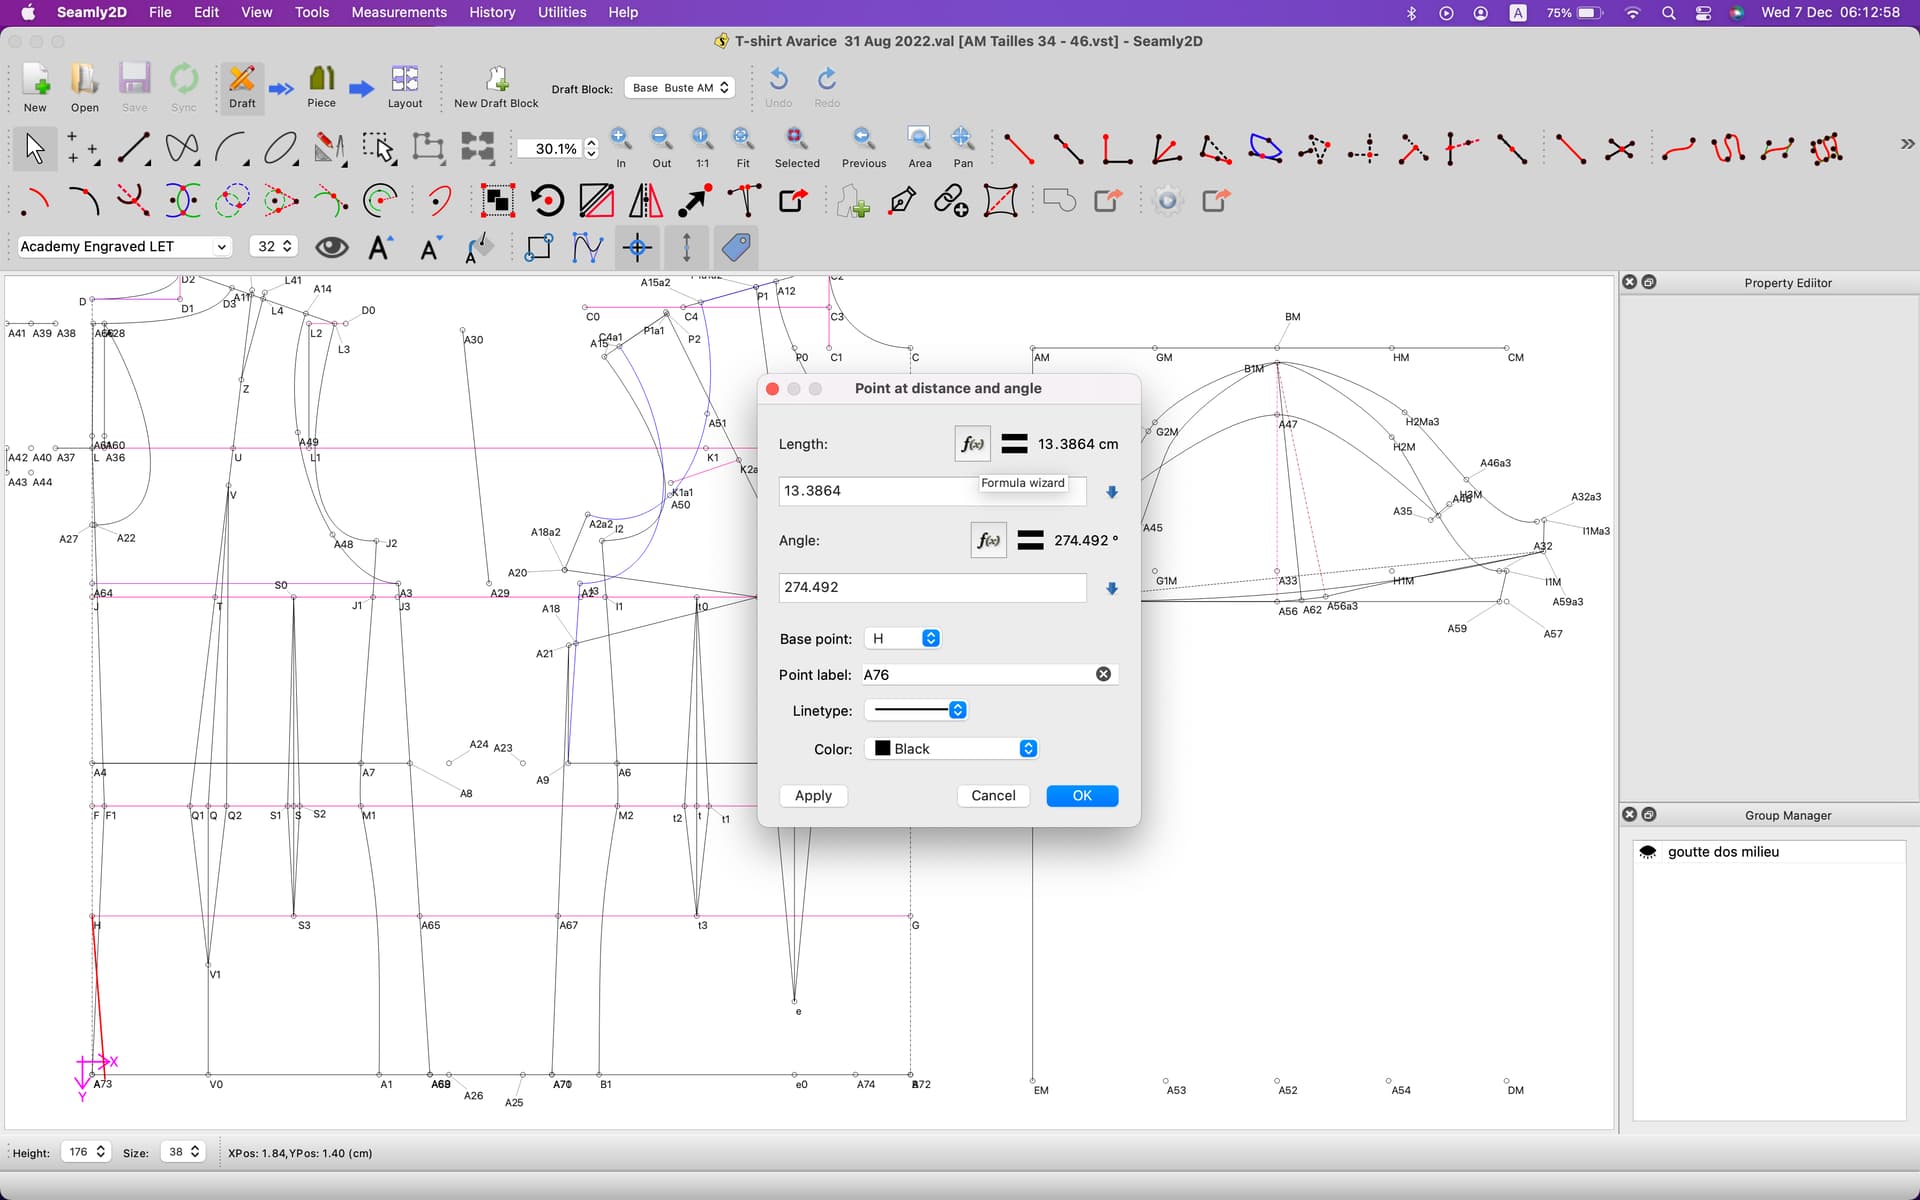The width and height of the screenshot is (1920, 1200).
Task: Open the Length formula wizard
Action: pos(972,444)
